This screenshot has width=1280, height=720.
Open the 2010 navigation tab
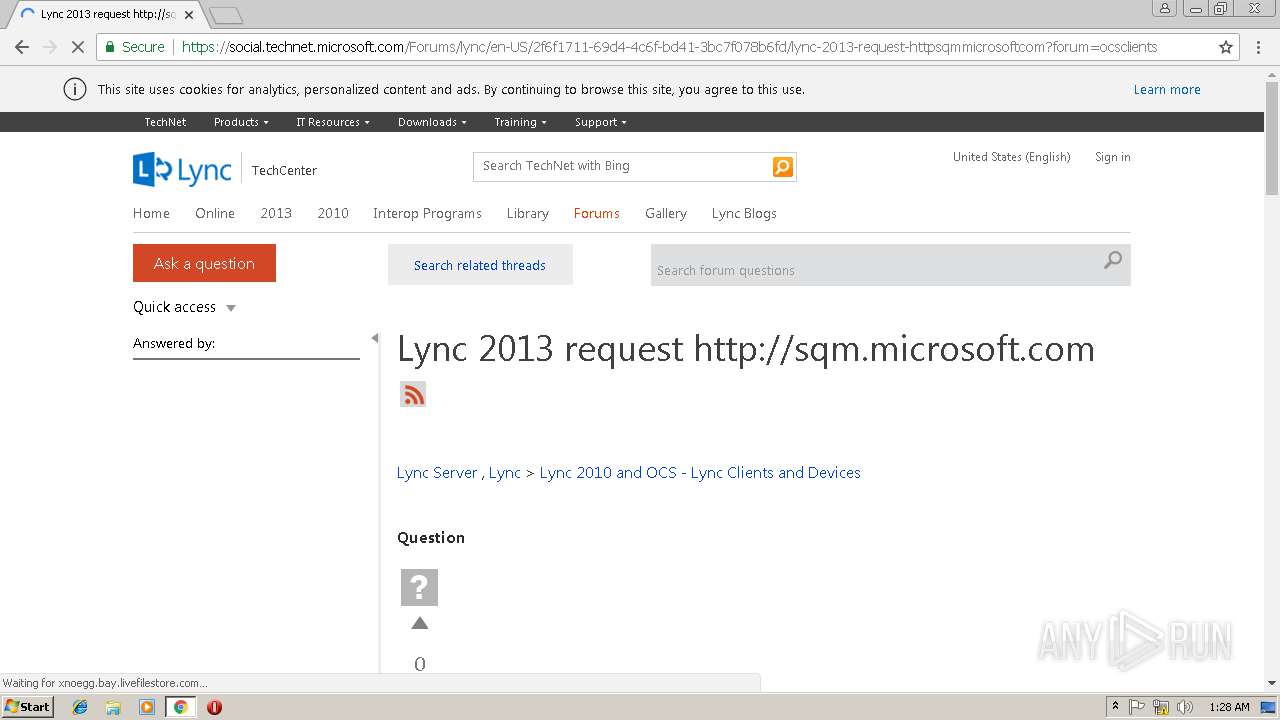click(333, 213)
